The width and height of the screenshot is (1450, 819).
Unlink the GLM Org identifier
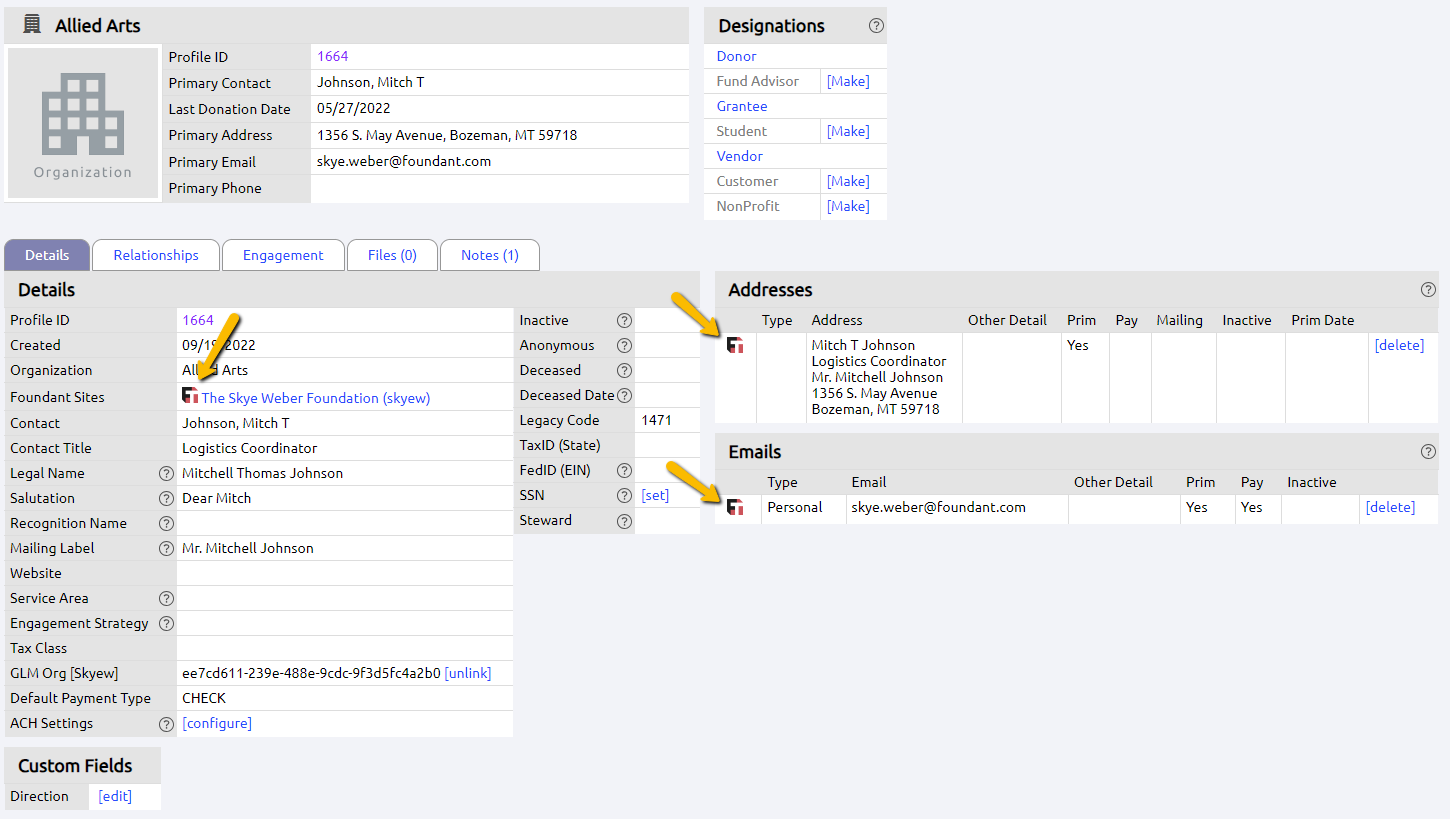(x=467, y=673)
